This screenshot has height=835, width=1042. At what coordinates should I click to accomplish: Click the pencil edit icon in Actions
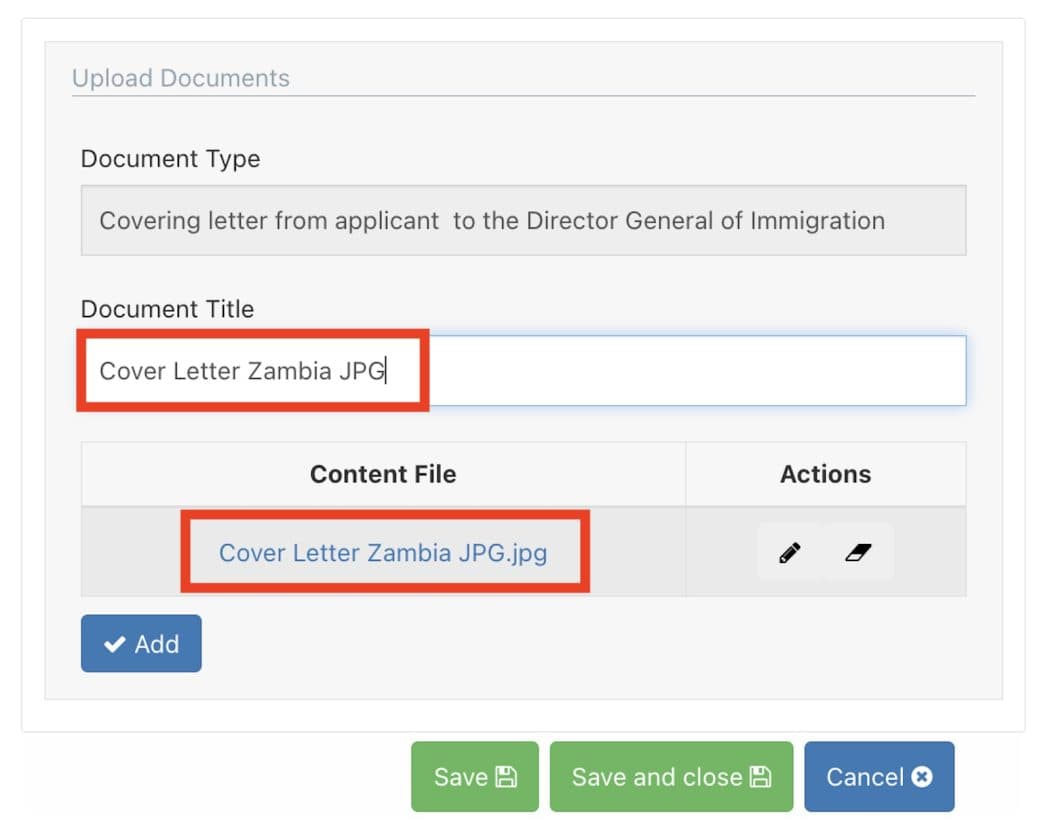click(x=790, y=552)
